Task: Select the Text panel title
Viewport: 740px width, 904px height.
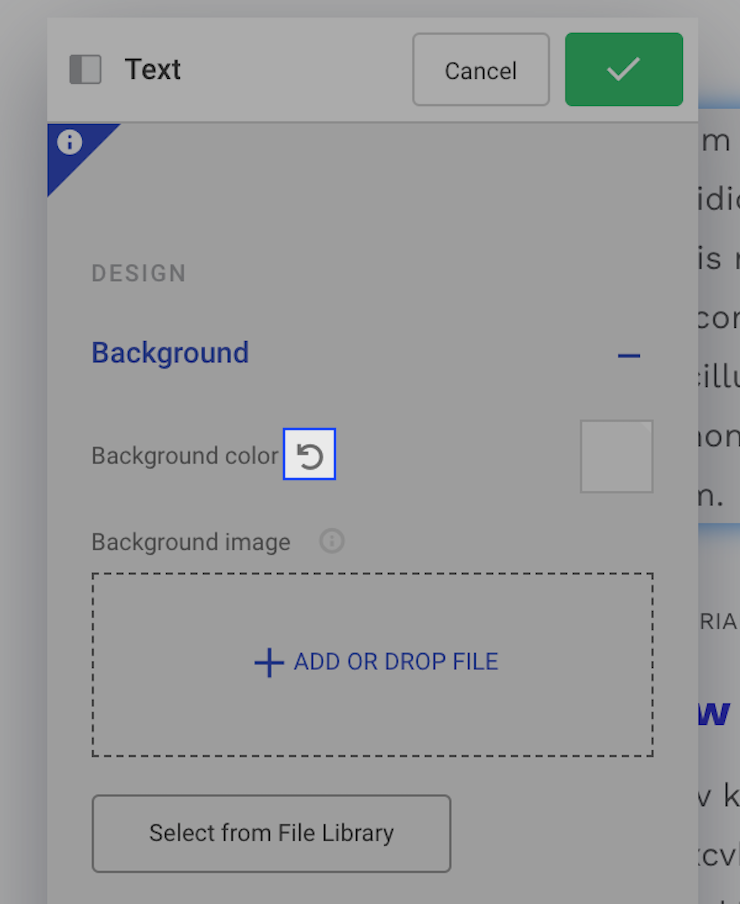Action: pyautogui.click(x=152, y=69)
